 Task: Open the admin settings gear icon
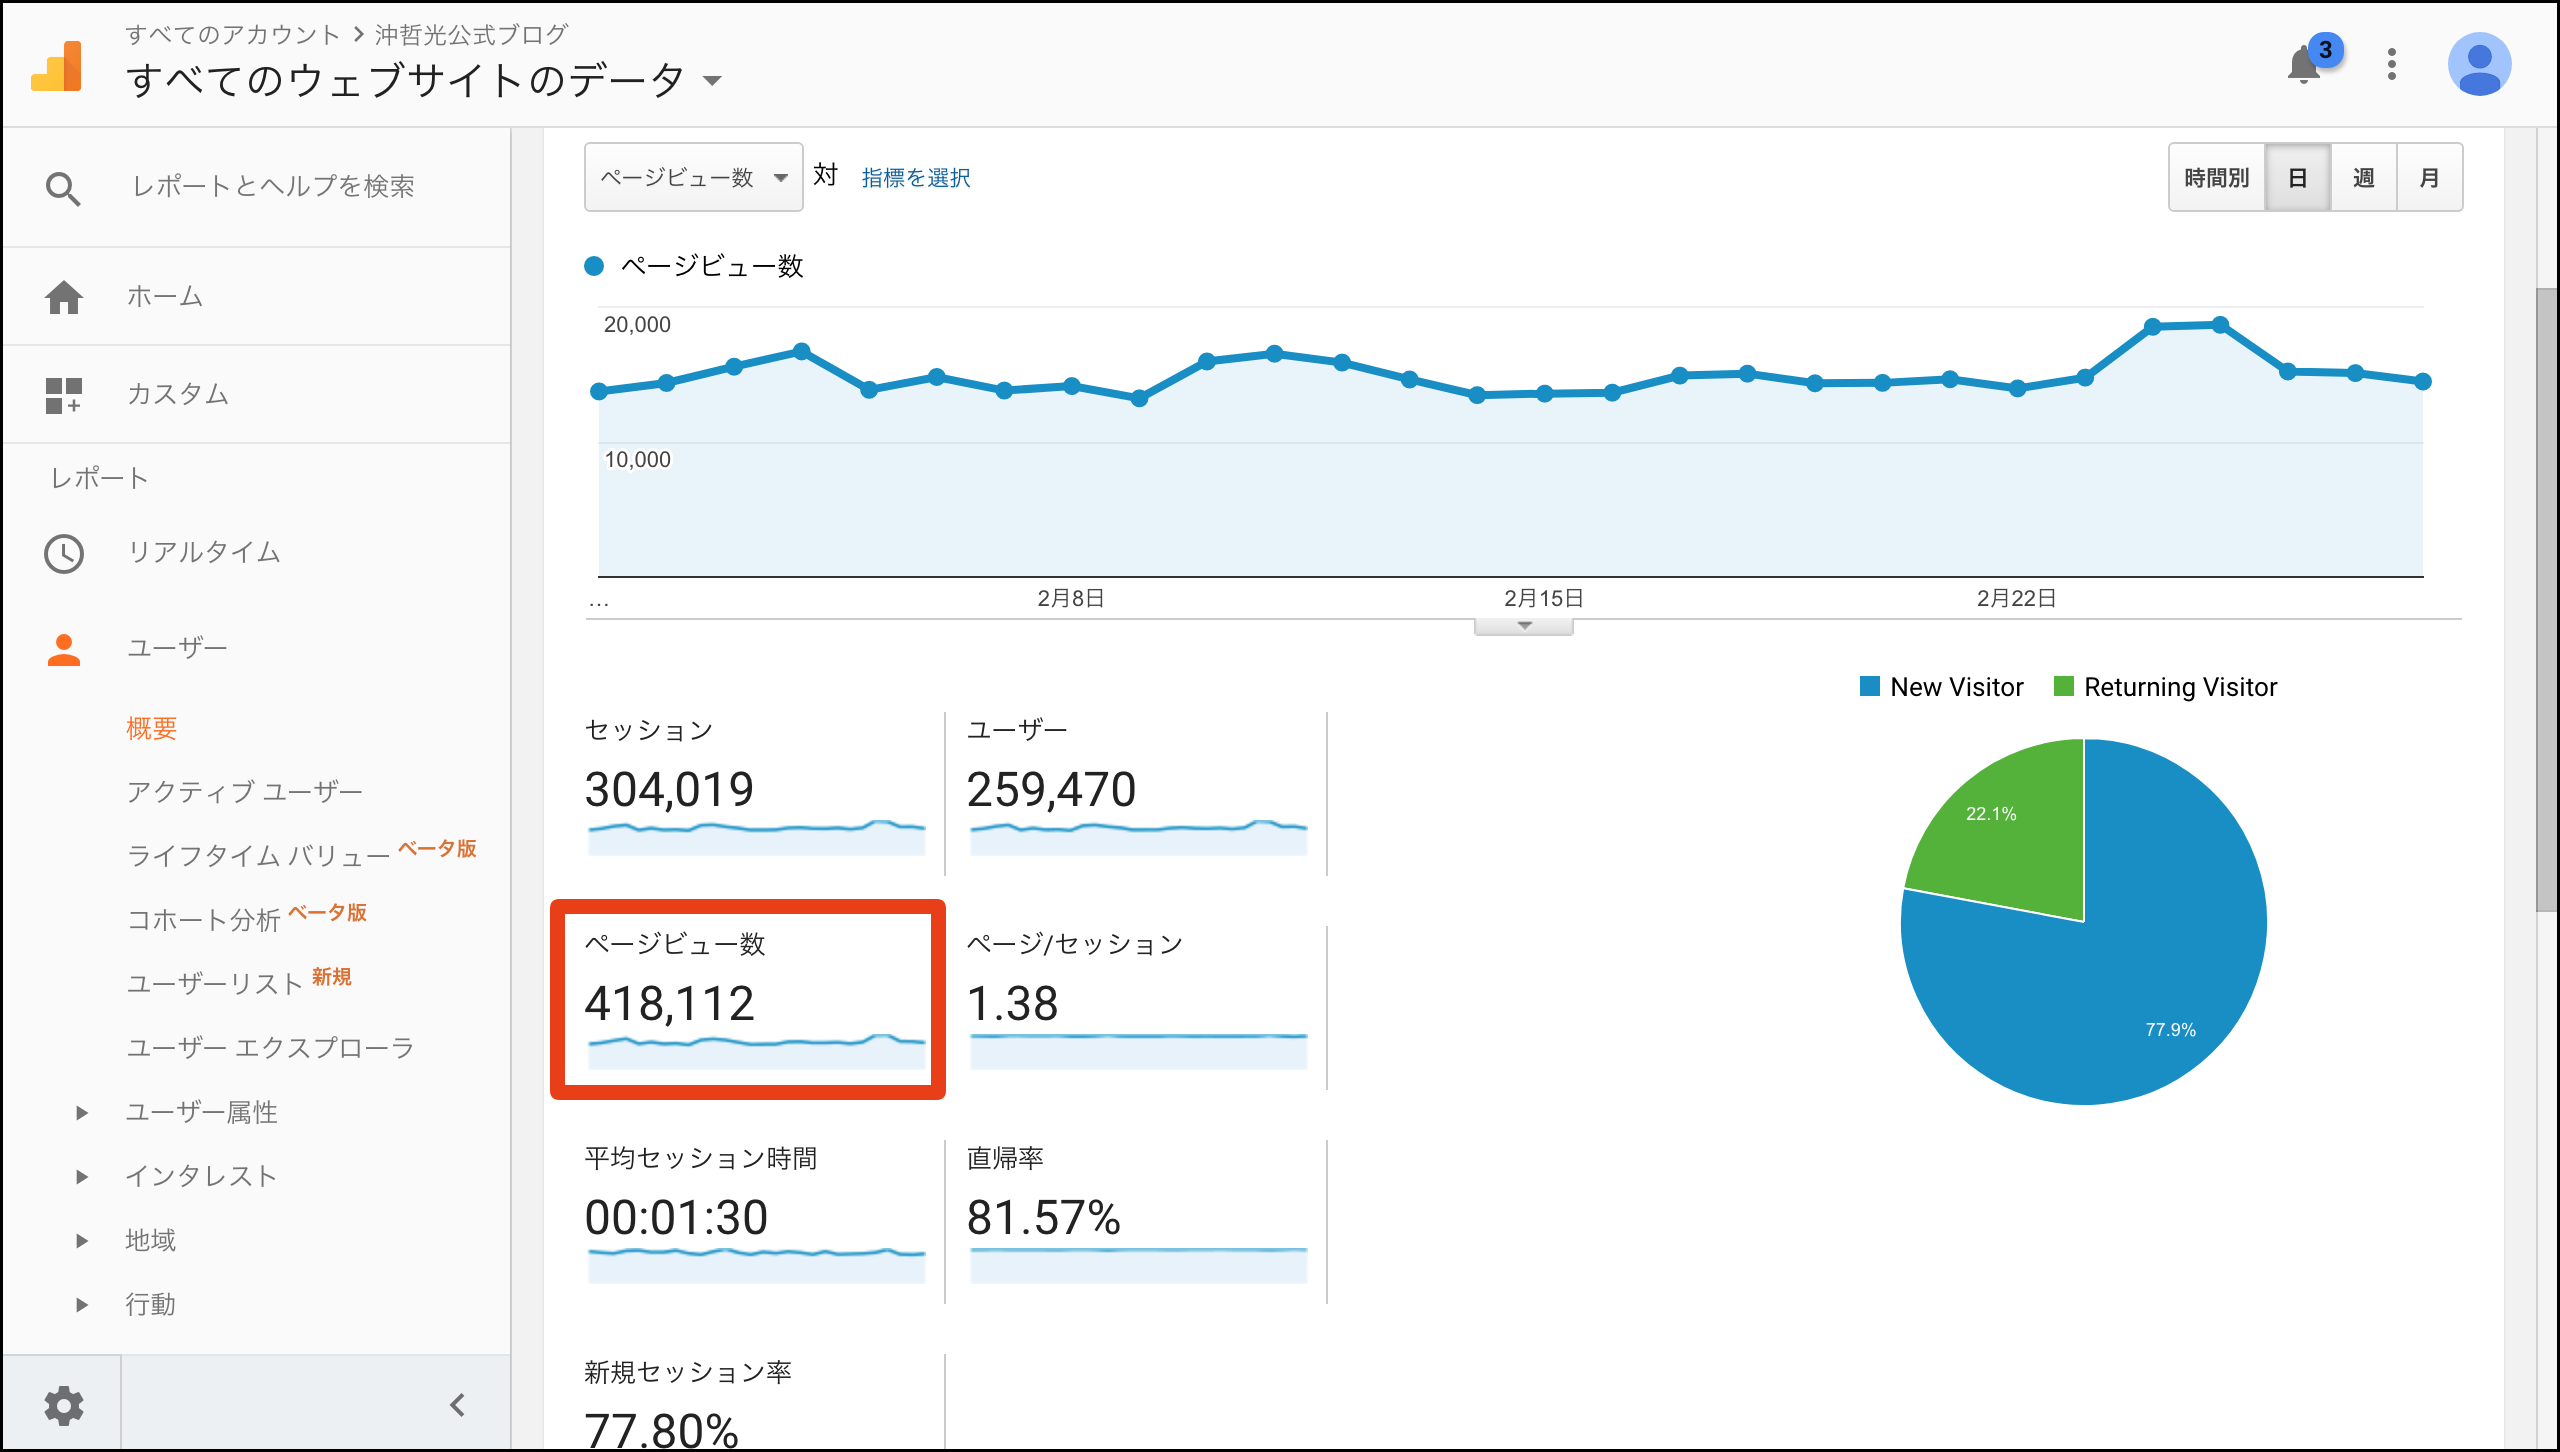coord(64,1405)
